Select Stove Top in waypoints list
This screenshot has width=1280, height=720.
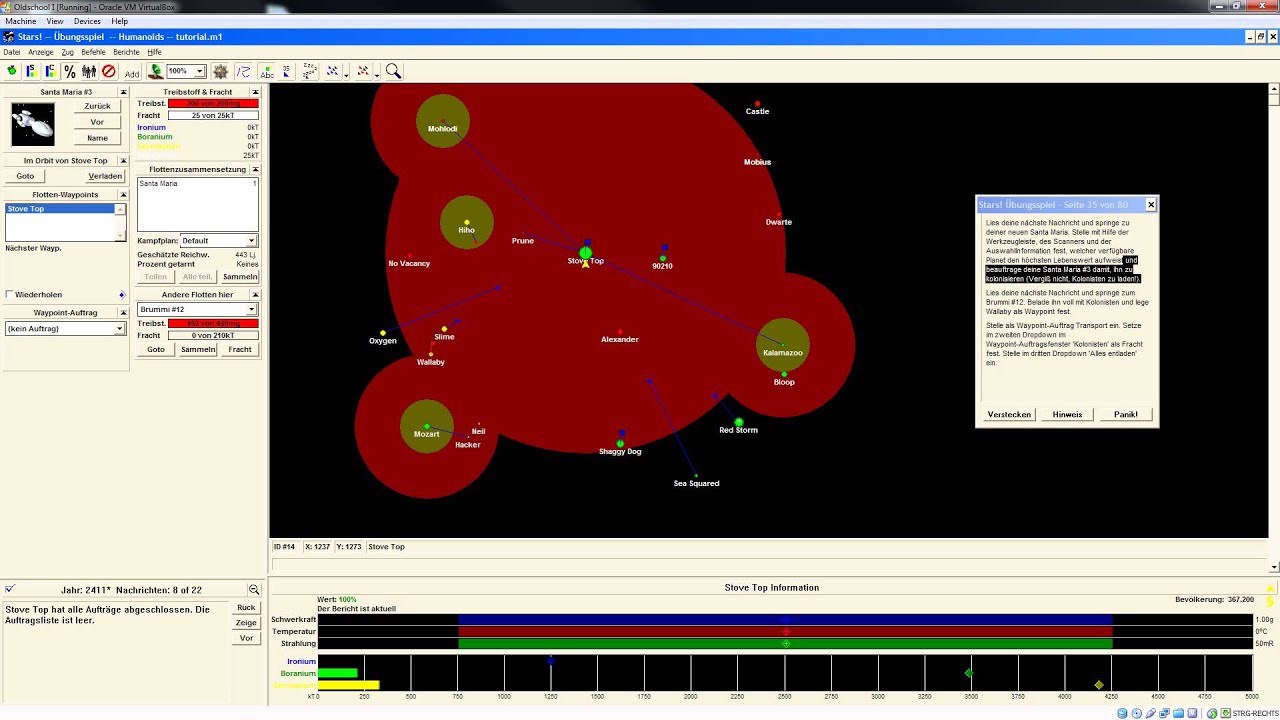[x=61, y=209]
